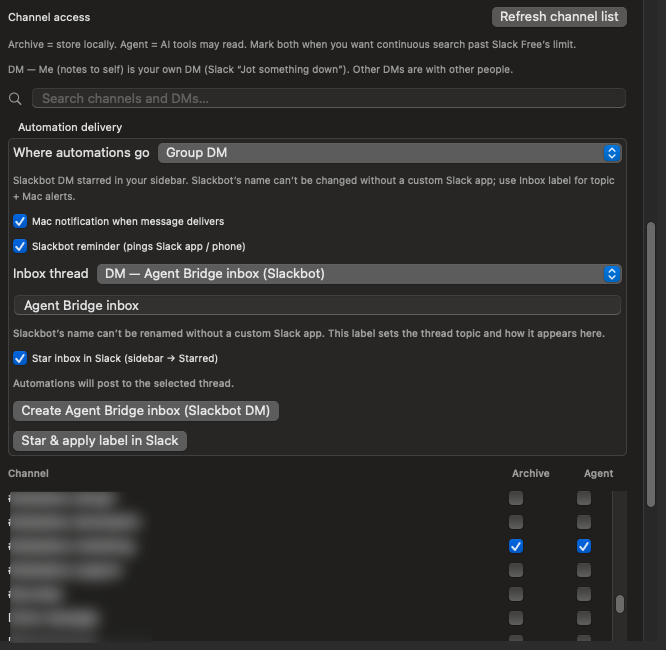
Task: Check Agent for the fifth channel row
Action: click(x=584, y=594)
